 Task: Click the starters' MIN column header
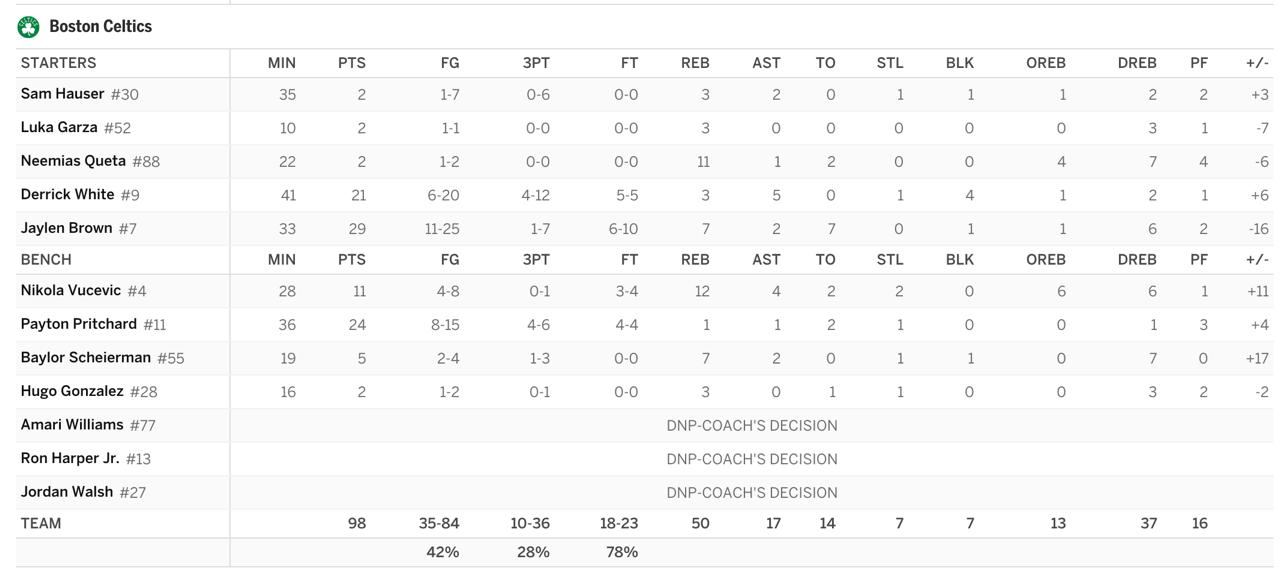click(281, 63)
